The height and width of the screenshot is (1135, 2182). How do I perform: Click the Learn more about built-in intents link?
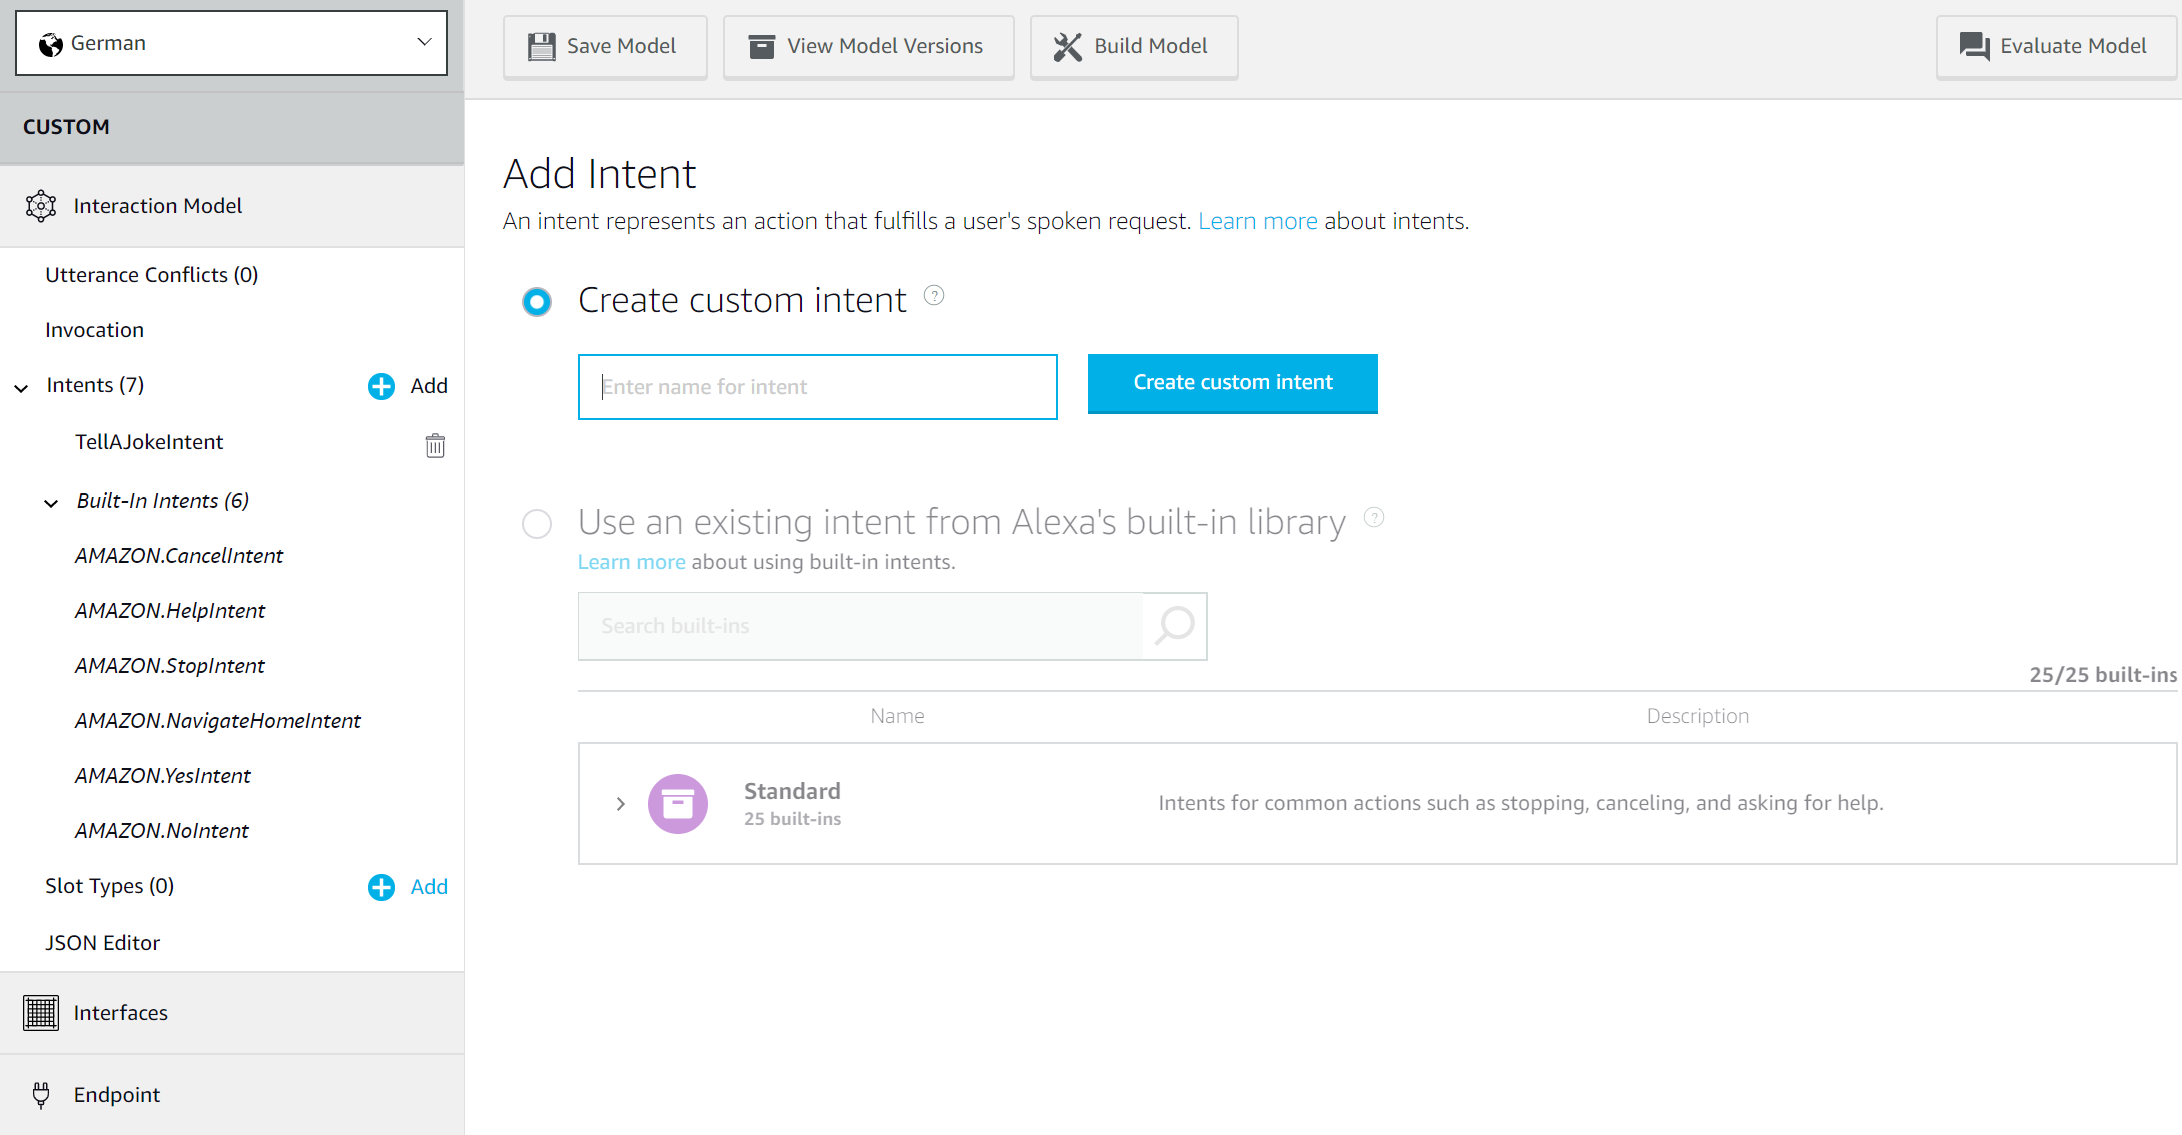(629, 562)
